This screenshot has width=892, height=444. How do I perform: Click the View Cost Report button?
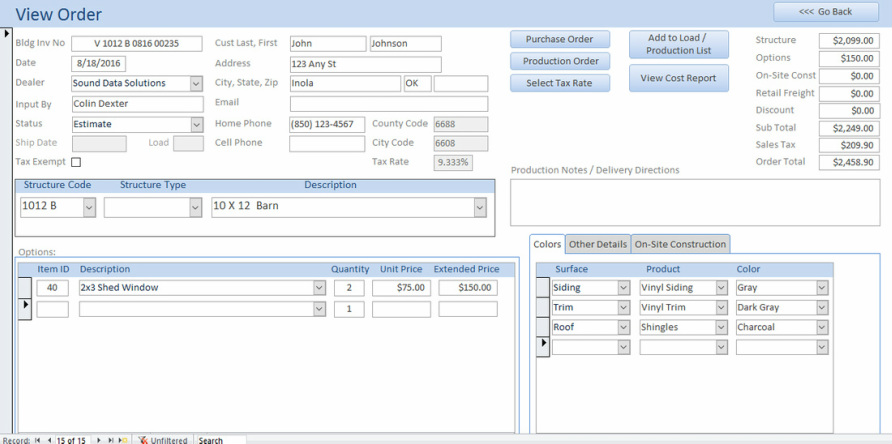click(x=679, y=78)
